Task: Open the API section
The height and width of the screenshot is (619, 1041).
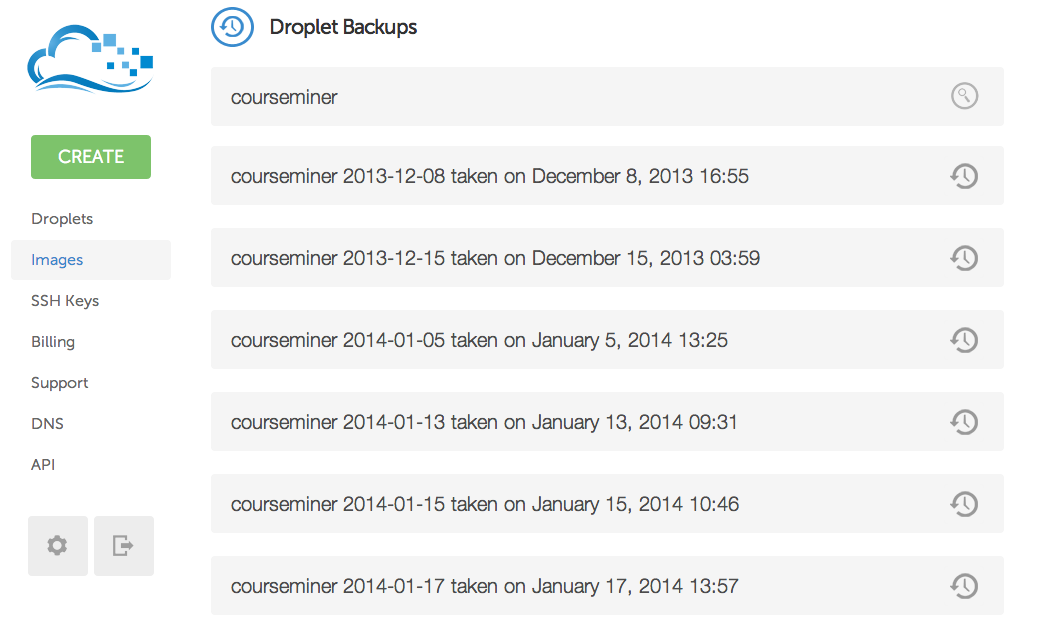Action: coord(43,465)
